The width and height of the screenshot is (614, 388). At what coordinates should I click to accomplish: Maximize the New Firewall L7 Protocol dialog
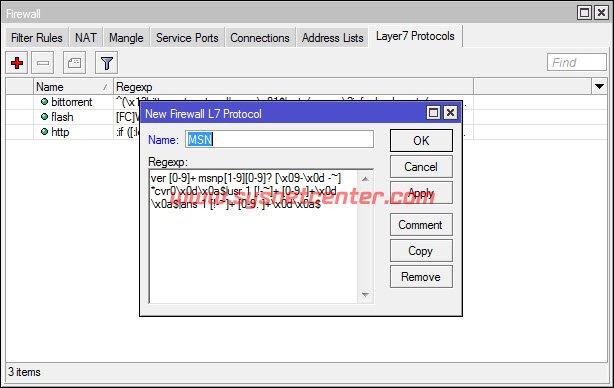coord(433,113)
